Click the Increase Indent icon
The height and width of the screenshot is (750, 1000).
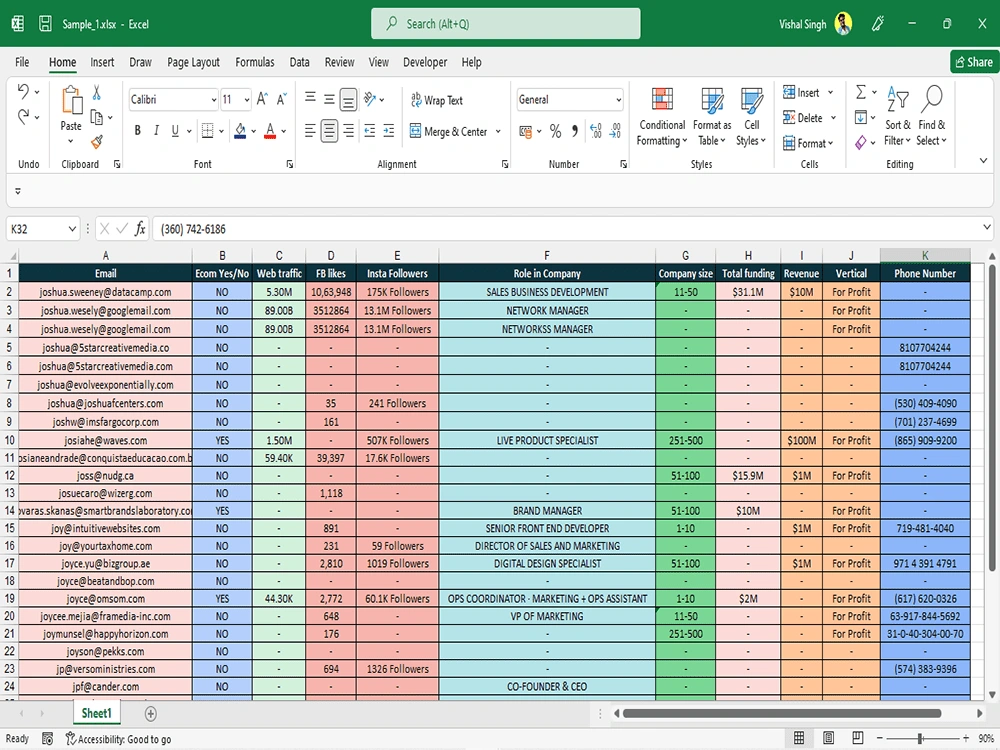point(388,131)
